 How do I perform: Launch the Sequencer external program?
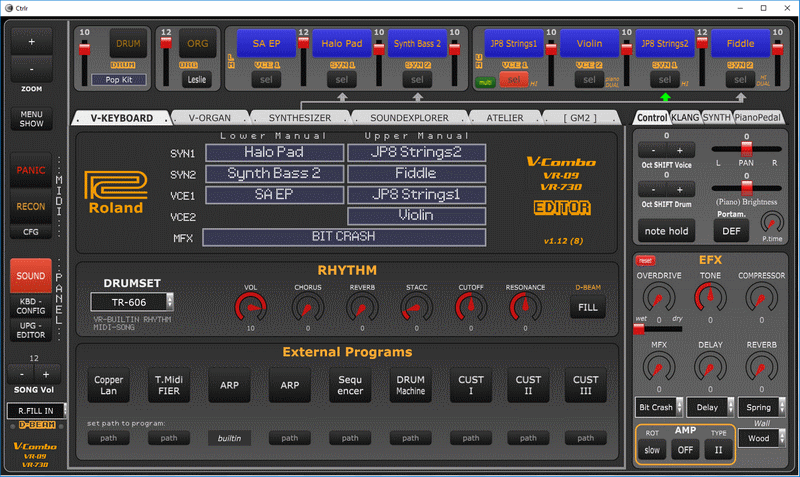point(349,385)
